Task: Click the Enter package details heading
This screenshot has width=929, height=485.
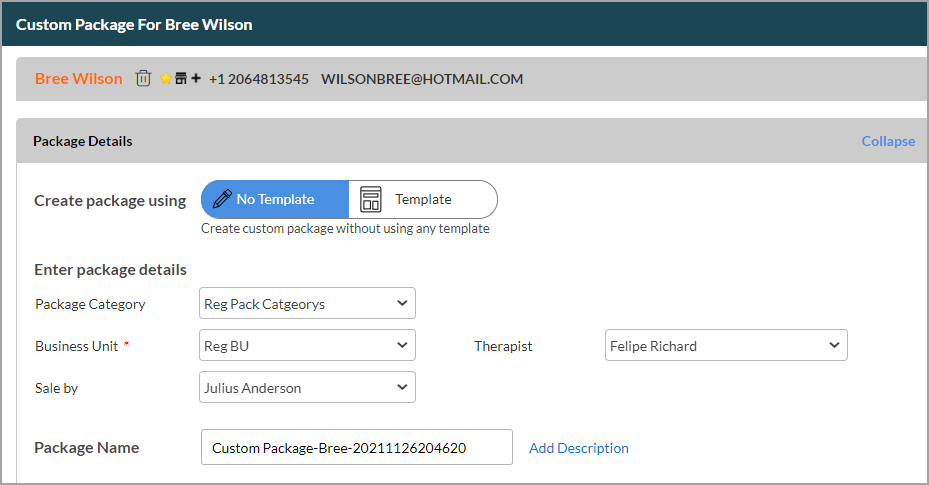Action: [110, 269]
